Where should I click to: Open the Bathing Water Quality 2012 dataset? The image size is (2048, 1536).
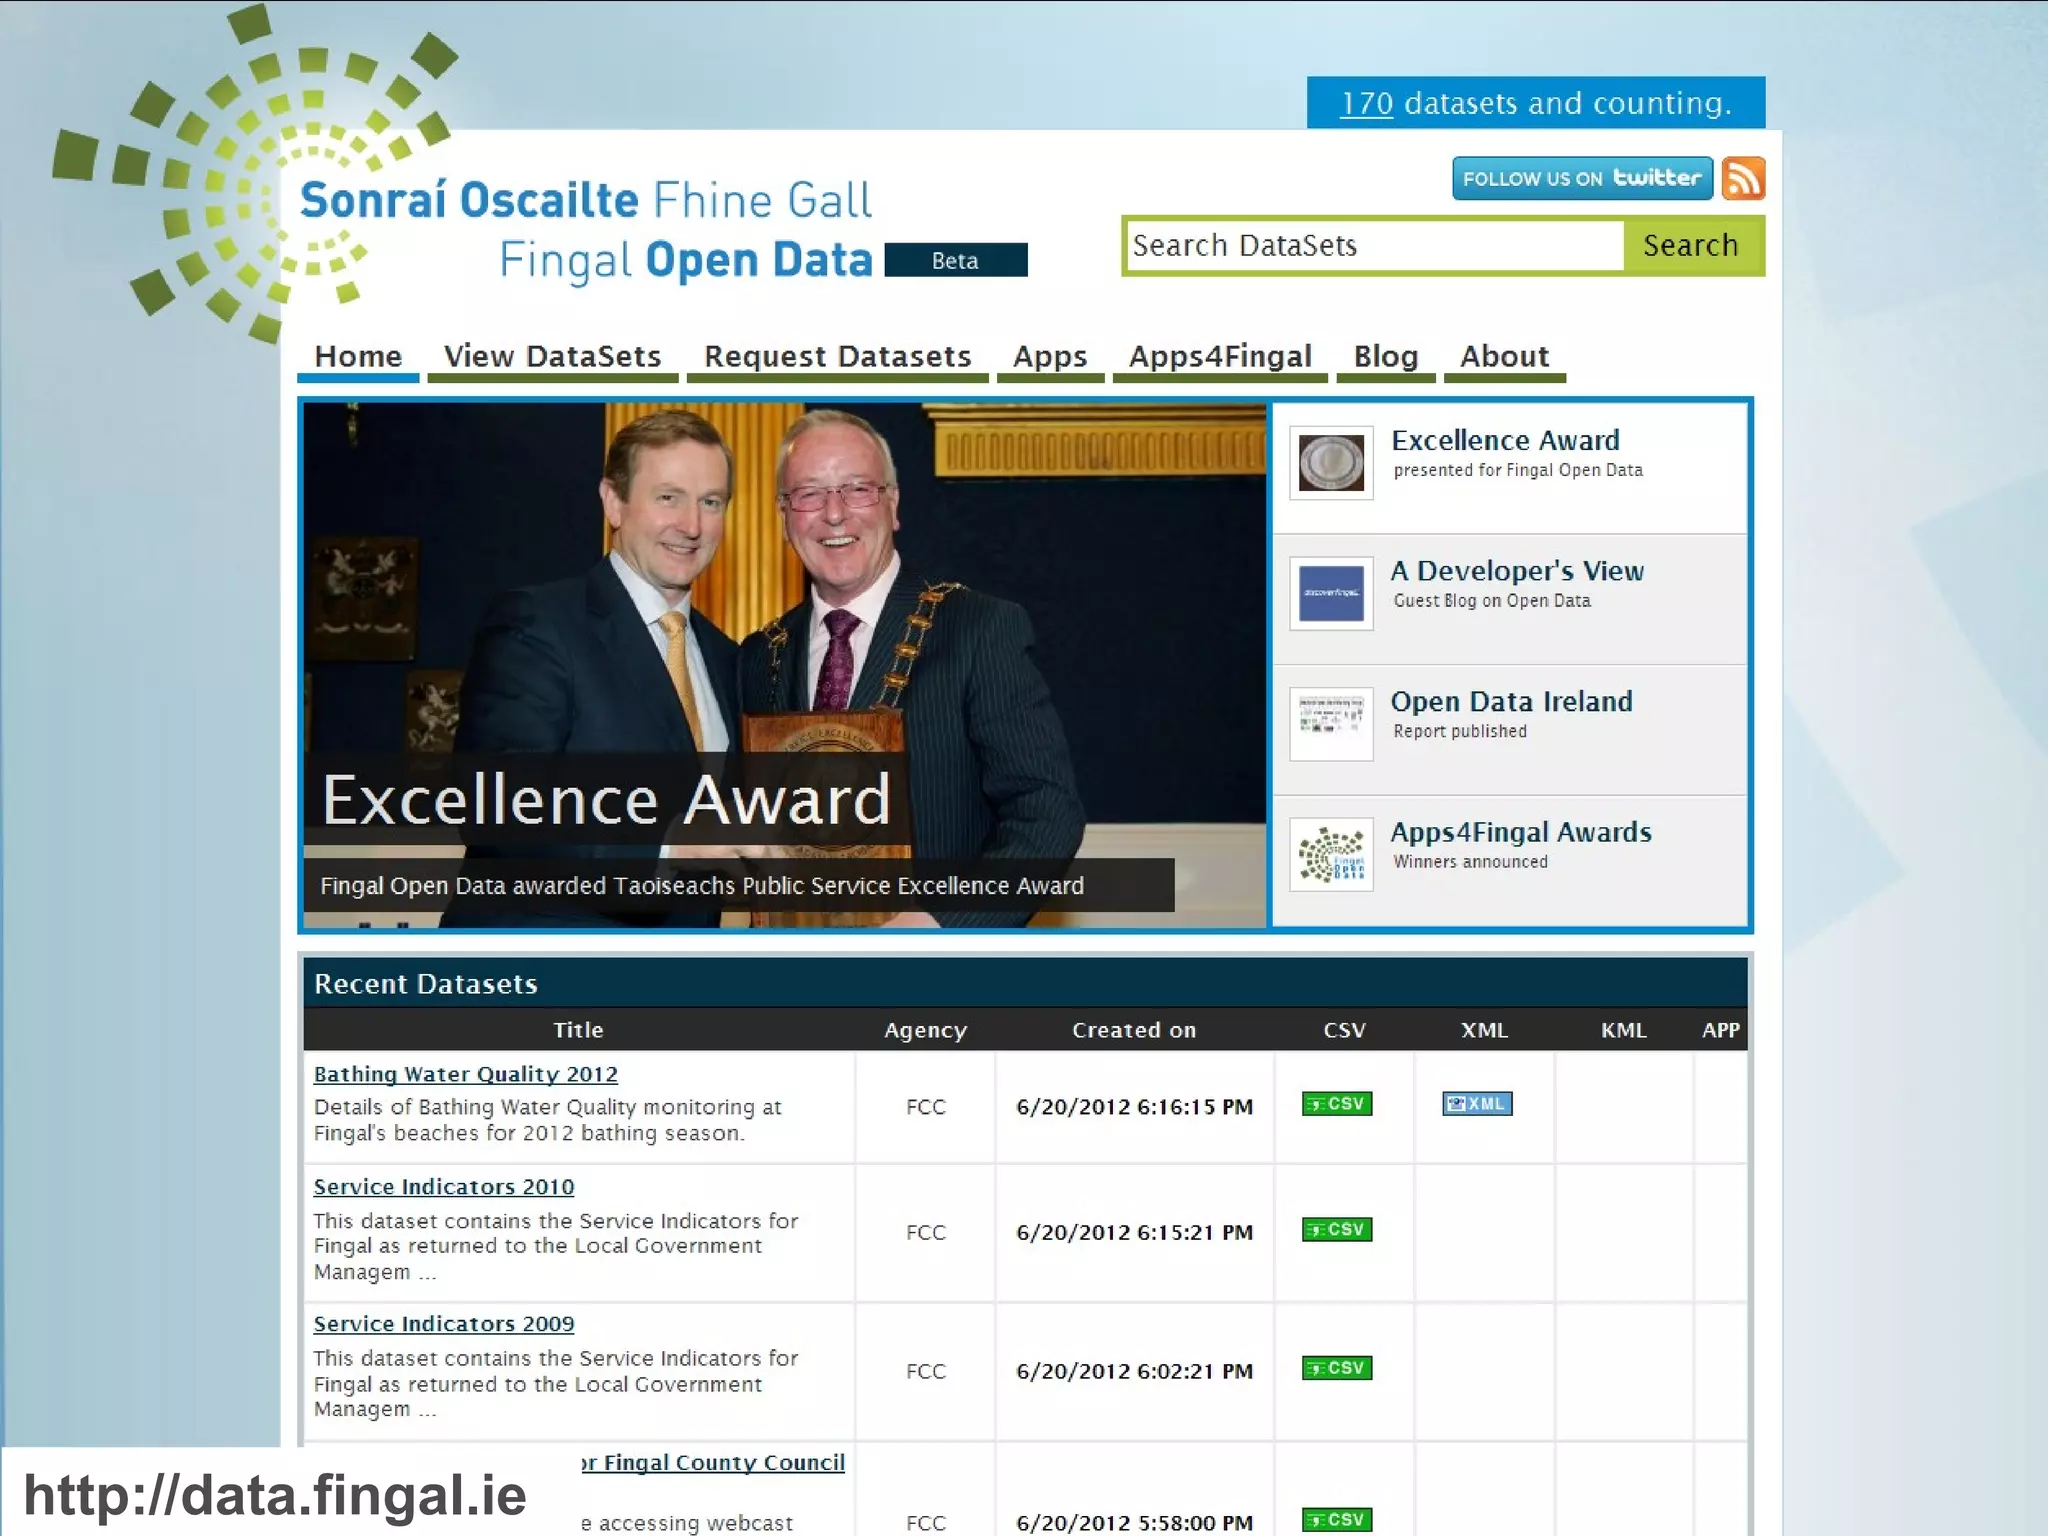pyautogui.click(x=466, y=1074)
